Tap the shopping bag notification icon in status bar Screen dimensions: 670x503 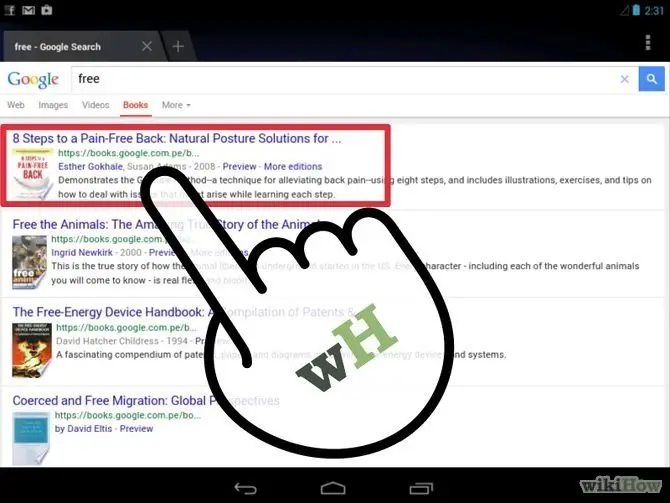click(x=47, y=10)
